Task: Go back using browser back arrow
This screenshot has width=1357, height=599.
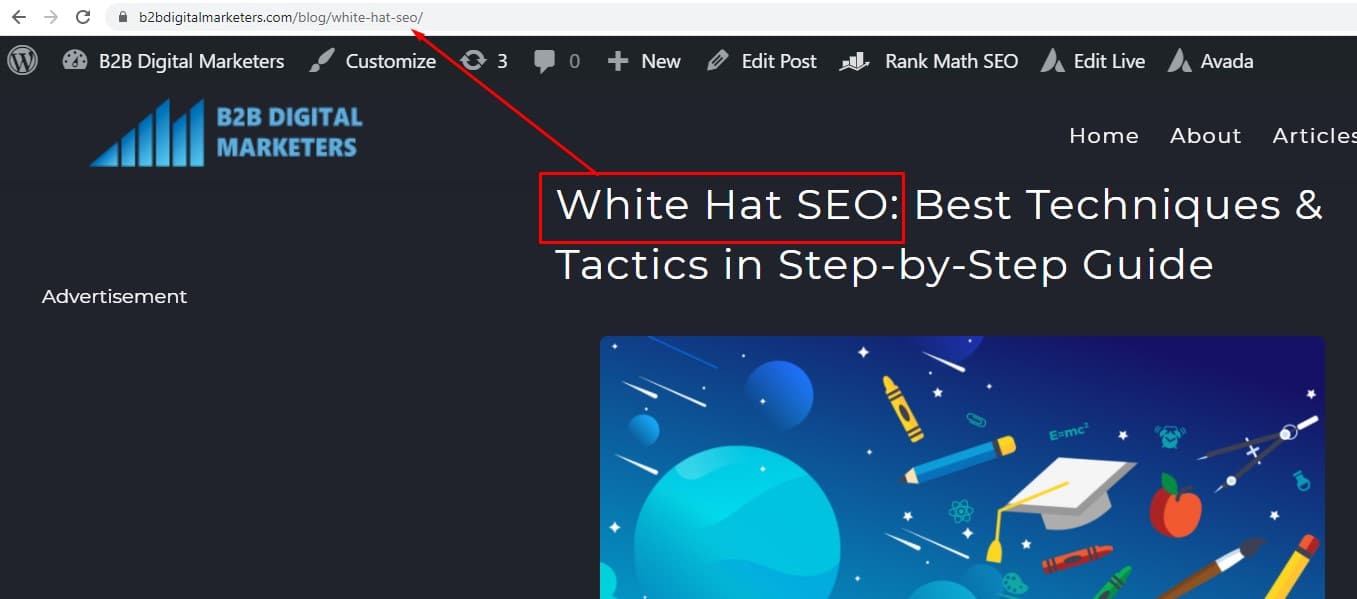Action: 18,17
